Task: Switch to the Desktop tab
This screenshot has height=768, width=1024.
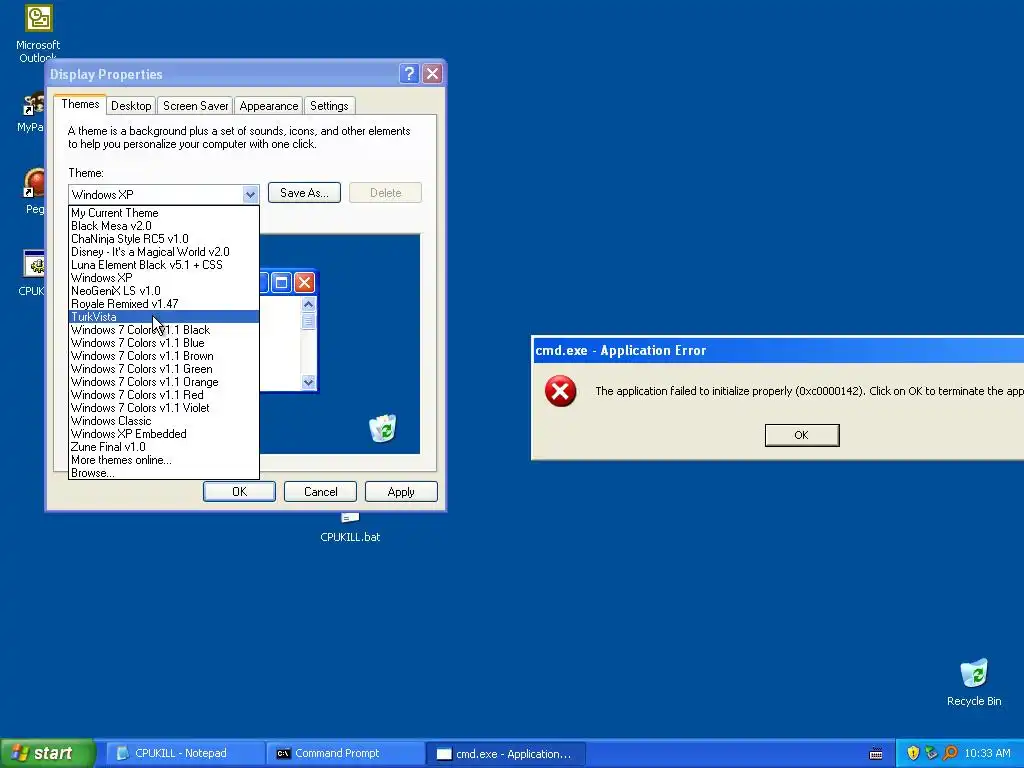Action: pyautogui.click(x=131, y=106)
